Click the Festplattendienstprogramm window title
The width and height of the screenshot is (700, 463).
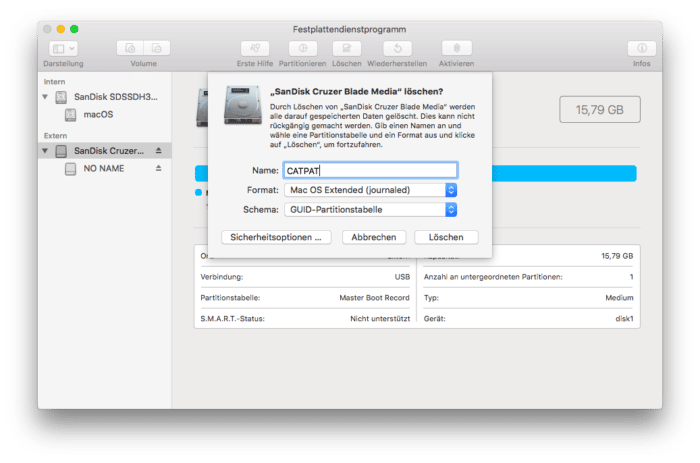pos(350,29)
